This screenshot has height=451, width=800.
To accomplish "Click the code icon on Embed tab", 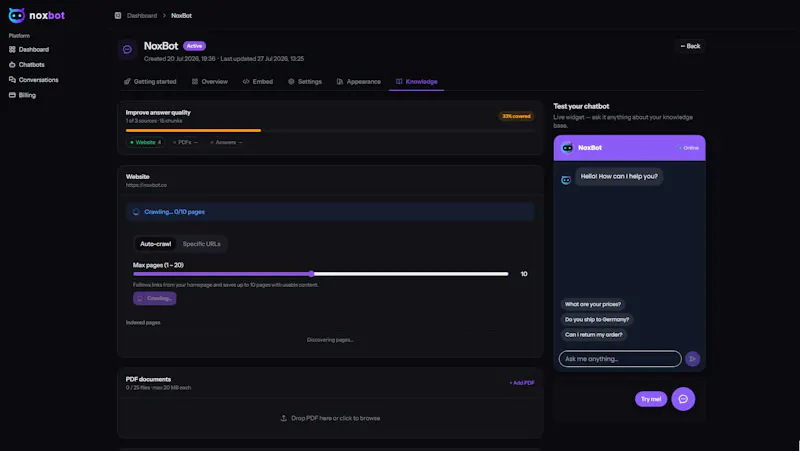I will 246,82.
